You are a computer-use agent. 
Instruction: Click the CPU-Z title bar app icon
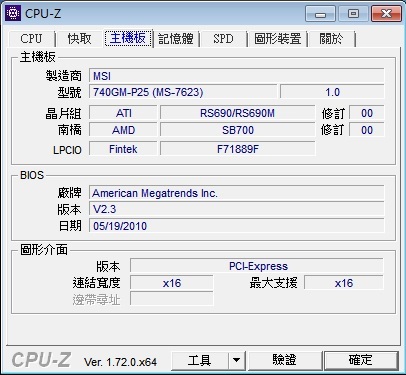13,14
